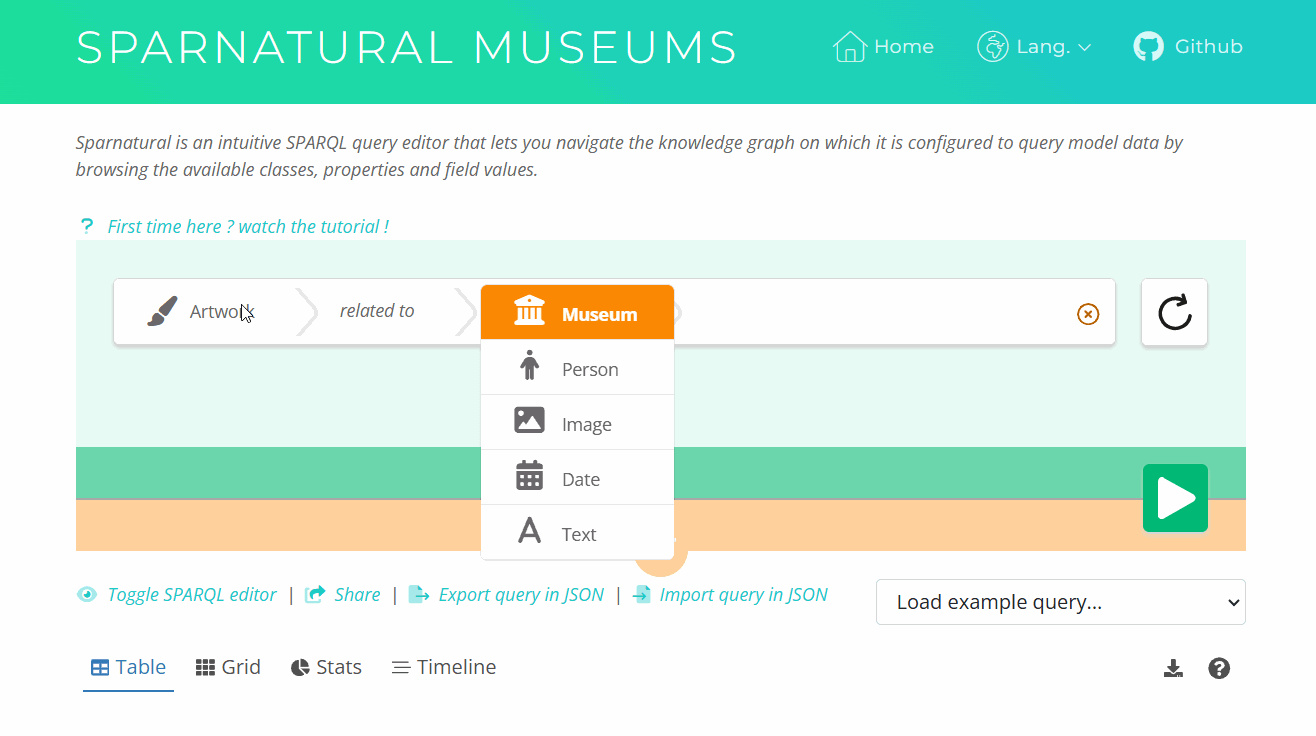This screenshot has width=1316, height=736.
Task: Open the Github link text
Action: (x=1208, y=47)
